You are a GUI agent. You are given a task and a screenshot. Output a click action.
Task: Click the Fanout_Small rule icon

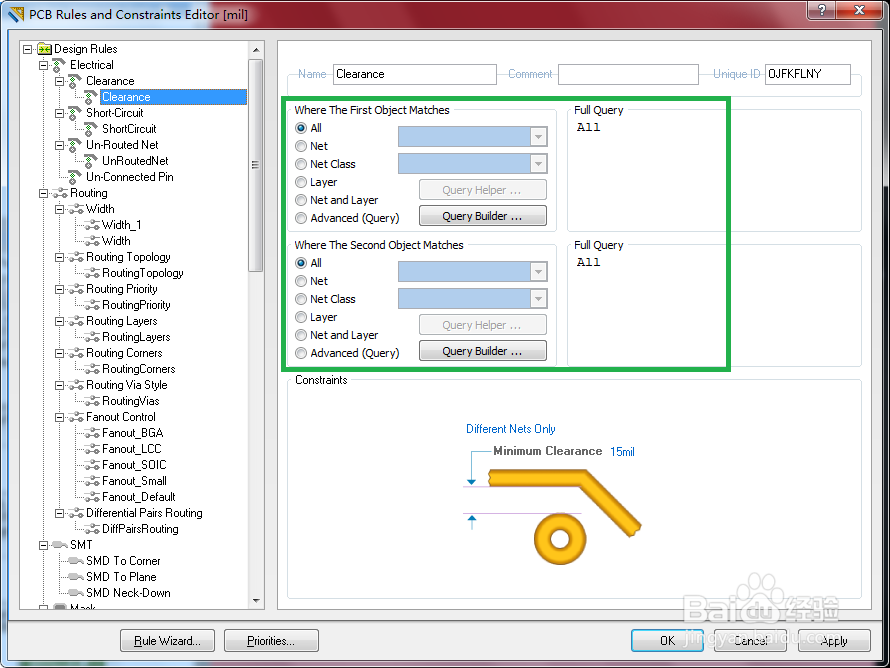pos(92,481)
